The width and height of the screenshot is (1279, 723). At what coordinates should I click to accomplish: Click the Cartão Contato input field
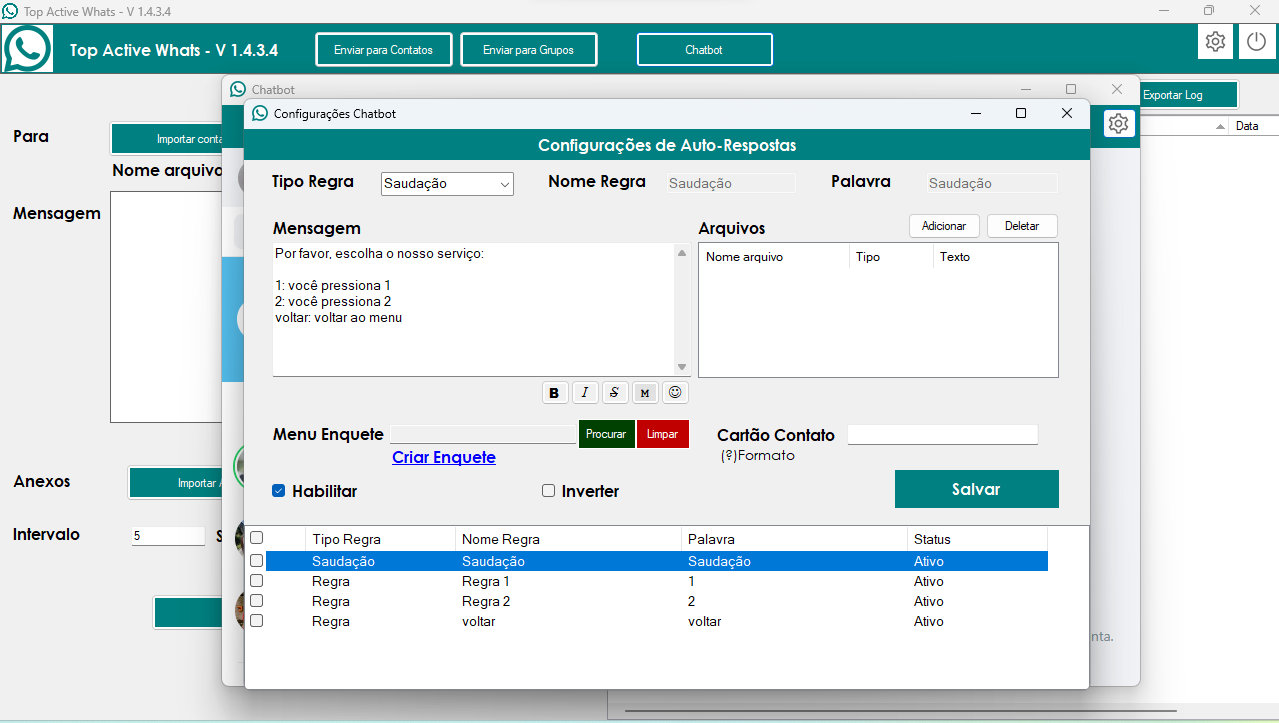943,434
